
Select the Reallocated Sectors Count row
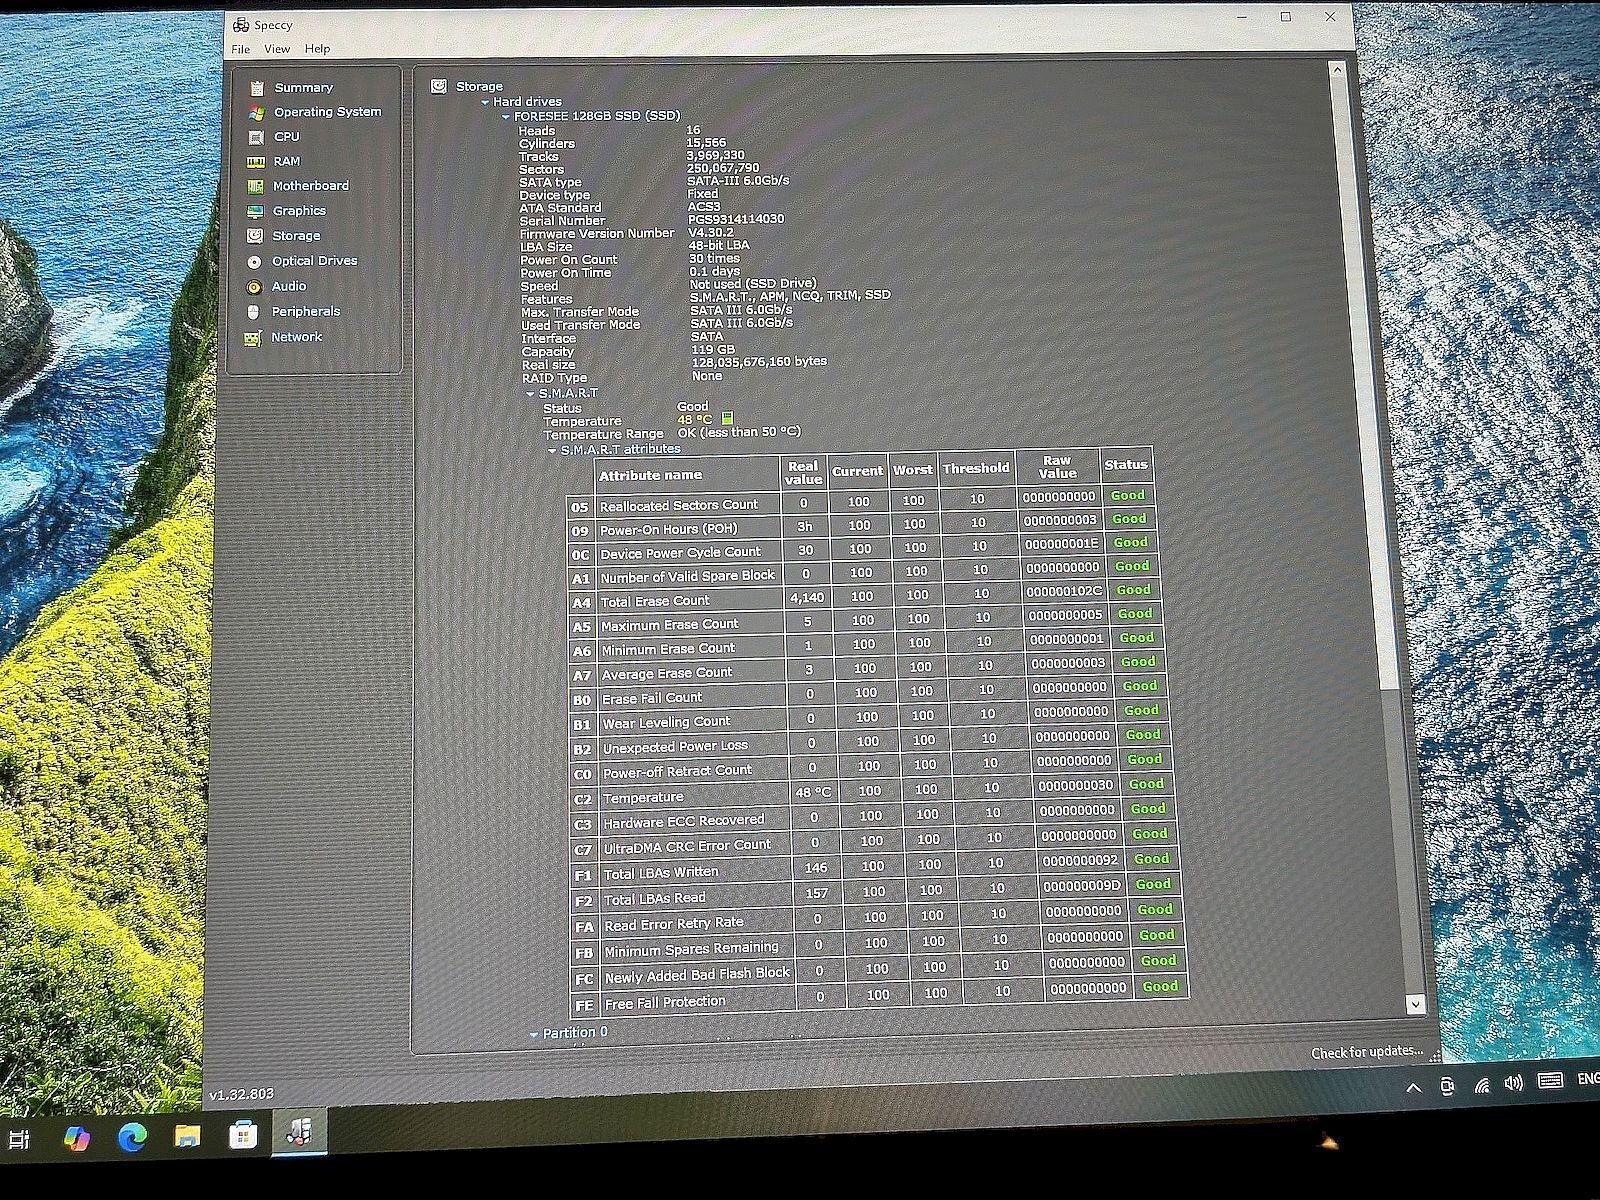coord(863,502)
